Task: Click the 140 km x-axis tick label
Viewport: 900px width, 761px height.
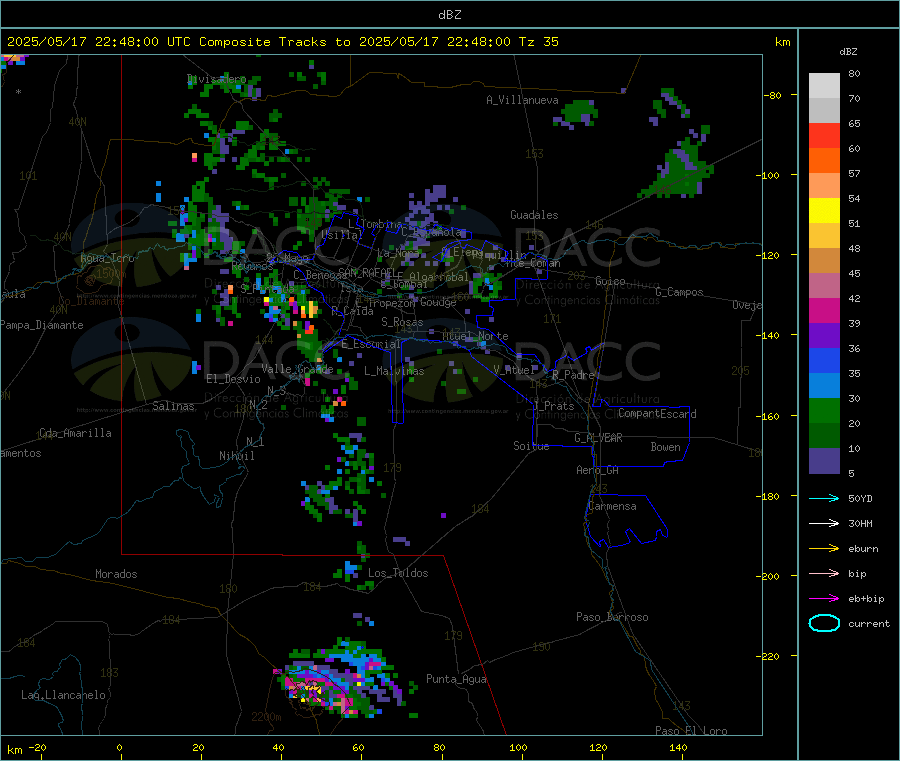Action: (x=678, y=747)
